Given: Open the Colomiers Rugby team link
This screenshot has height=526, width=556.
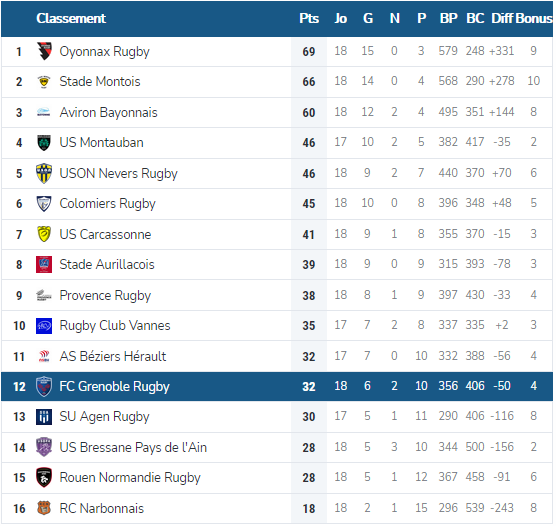Looking at the screenshot, I should tap(107, 204).
